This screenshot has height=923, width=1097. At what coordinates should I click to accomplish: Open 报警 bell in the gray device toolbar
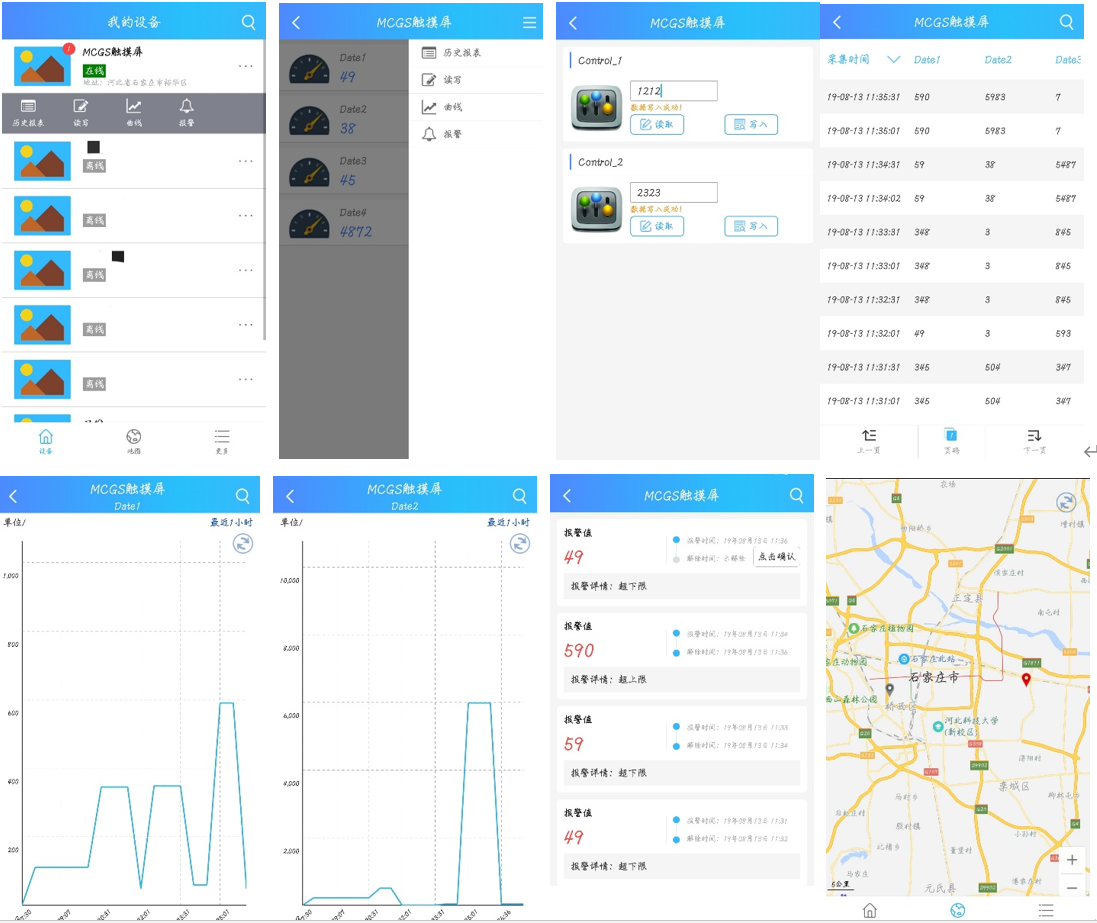(x=186, y=113)
